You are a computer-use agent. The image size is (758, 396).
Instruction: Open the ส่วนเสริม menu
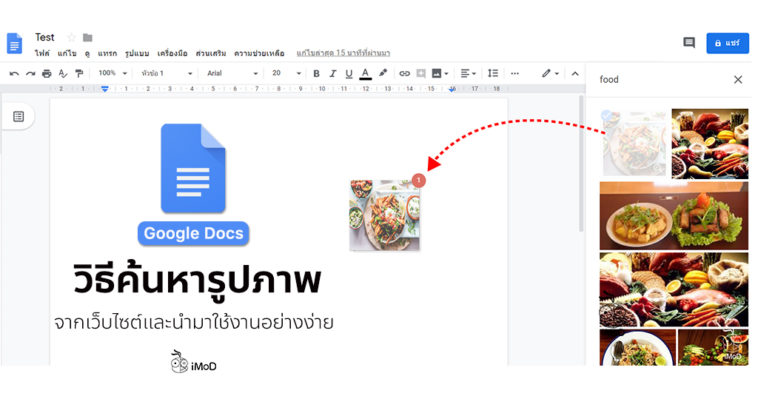pos(211,53)
